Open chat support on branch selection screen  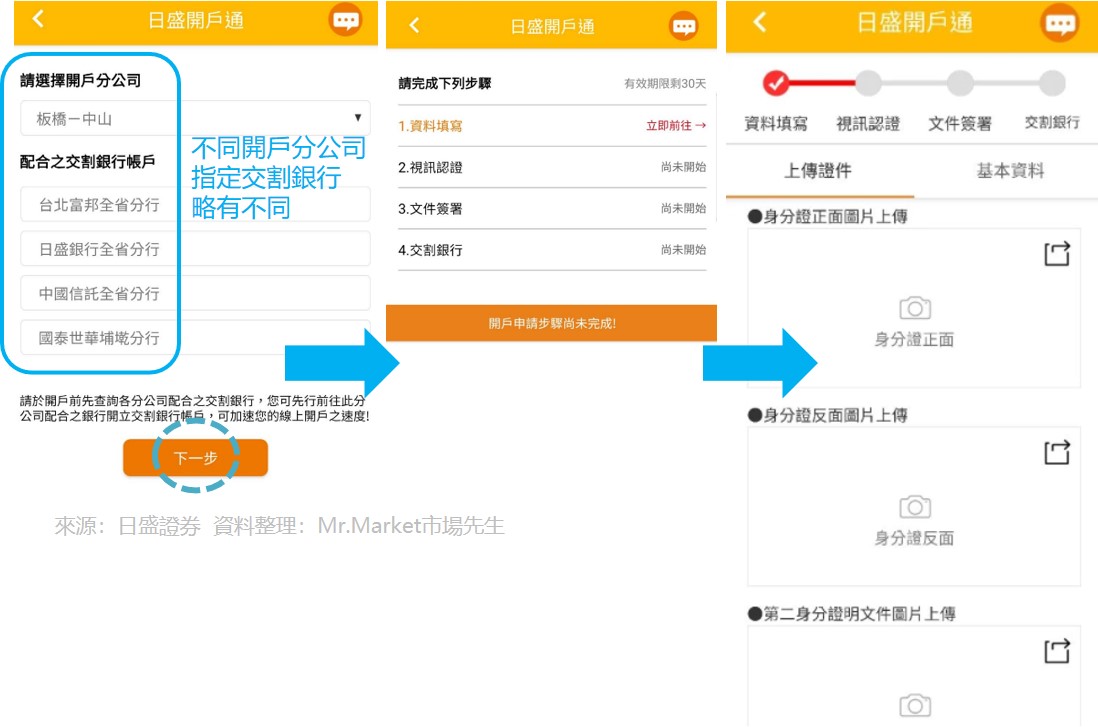(x=345, y=20)
